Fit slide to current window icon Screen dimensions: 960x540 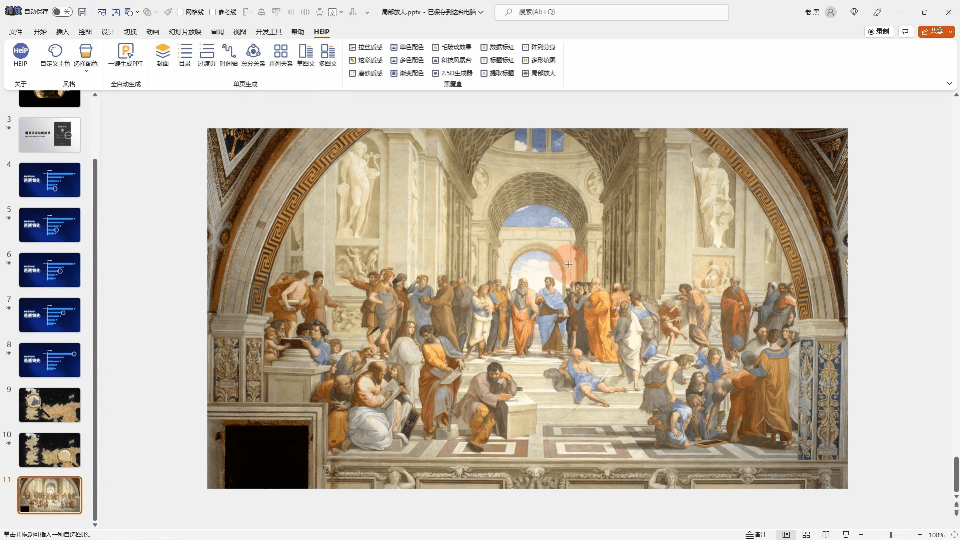pos(954,534)
